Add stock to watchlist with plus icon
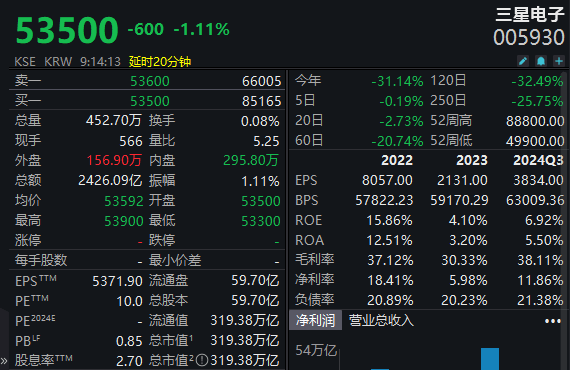The width and height of the screenshot is (570, 370). (x=559, y=61)
